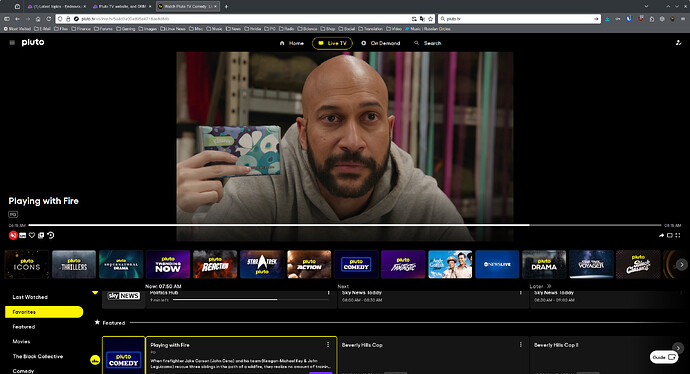Open the hamburger menu beside pluto logo

click(12, 43)
